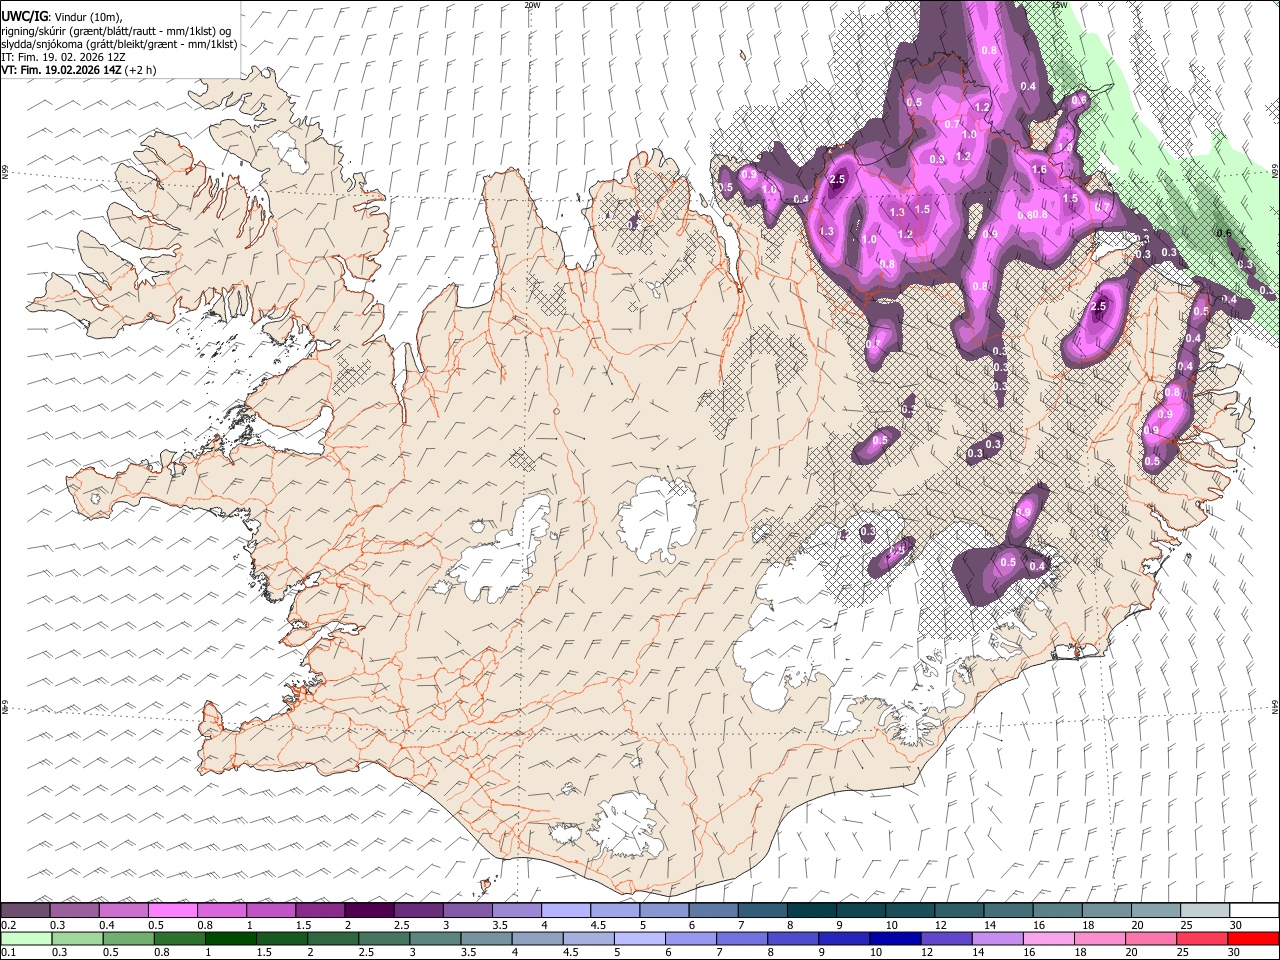Select the '64N' latitude label on right edge
Image resolution: width=1280 pixels, height=960 pixels.
click(1275, 706)
